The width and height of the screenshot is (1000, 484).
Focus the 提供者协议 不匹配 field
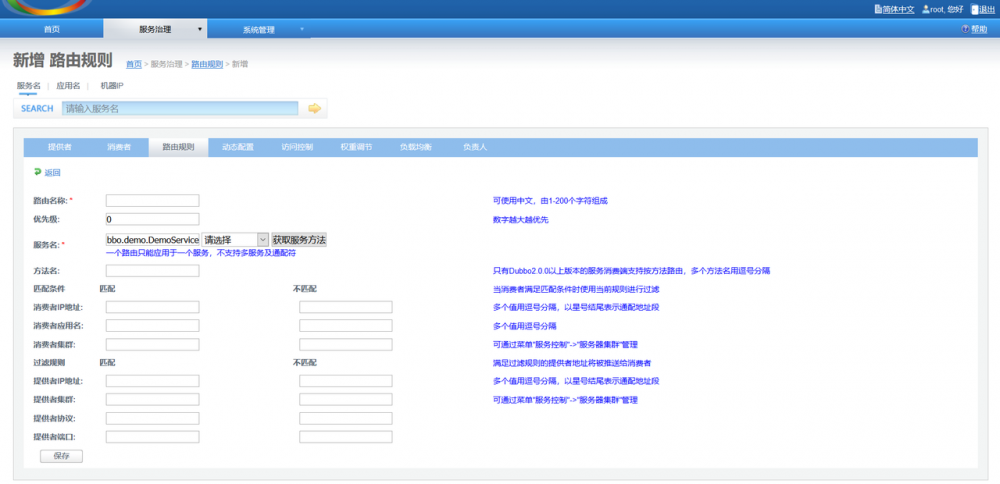pyautogui.click(x=346, y=418)
